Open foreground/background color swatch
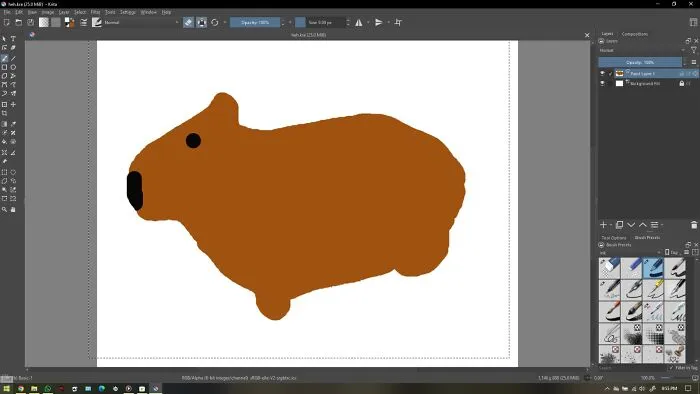This screenshot has width=700, height=394. click(x=69, y=22)
